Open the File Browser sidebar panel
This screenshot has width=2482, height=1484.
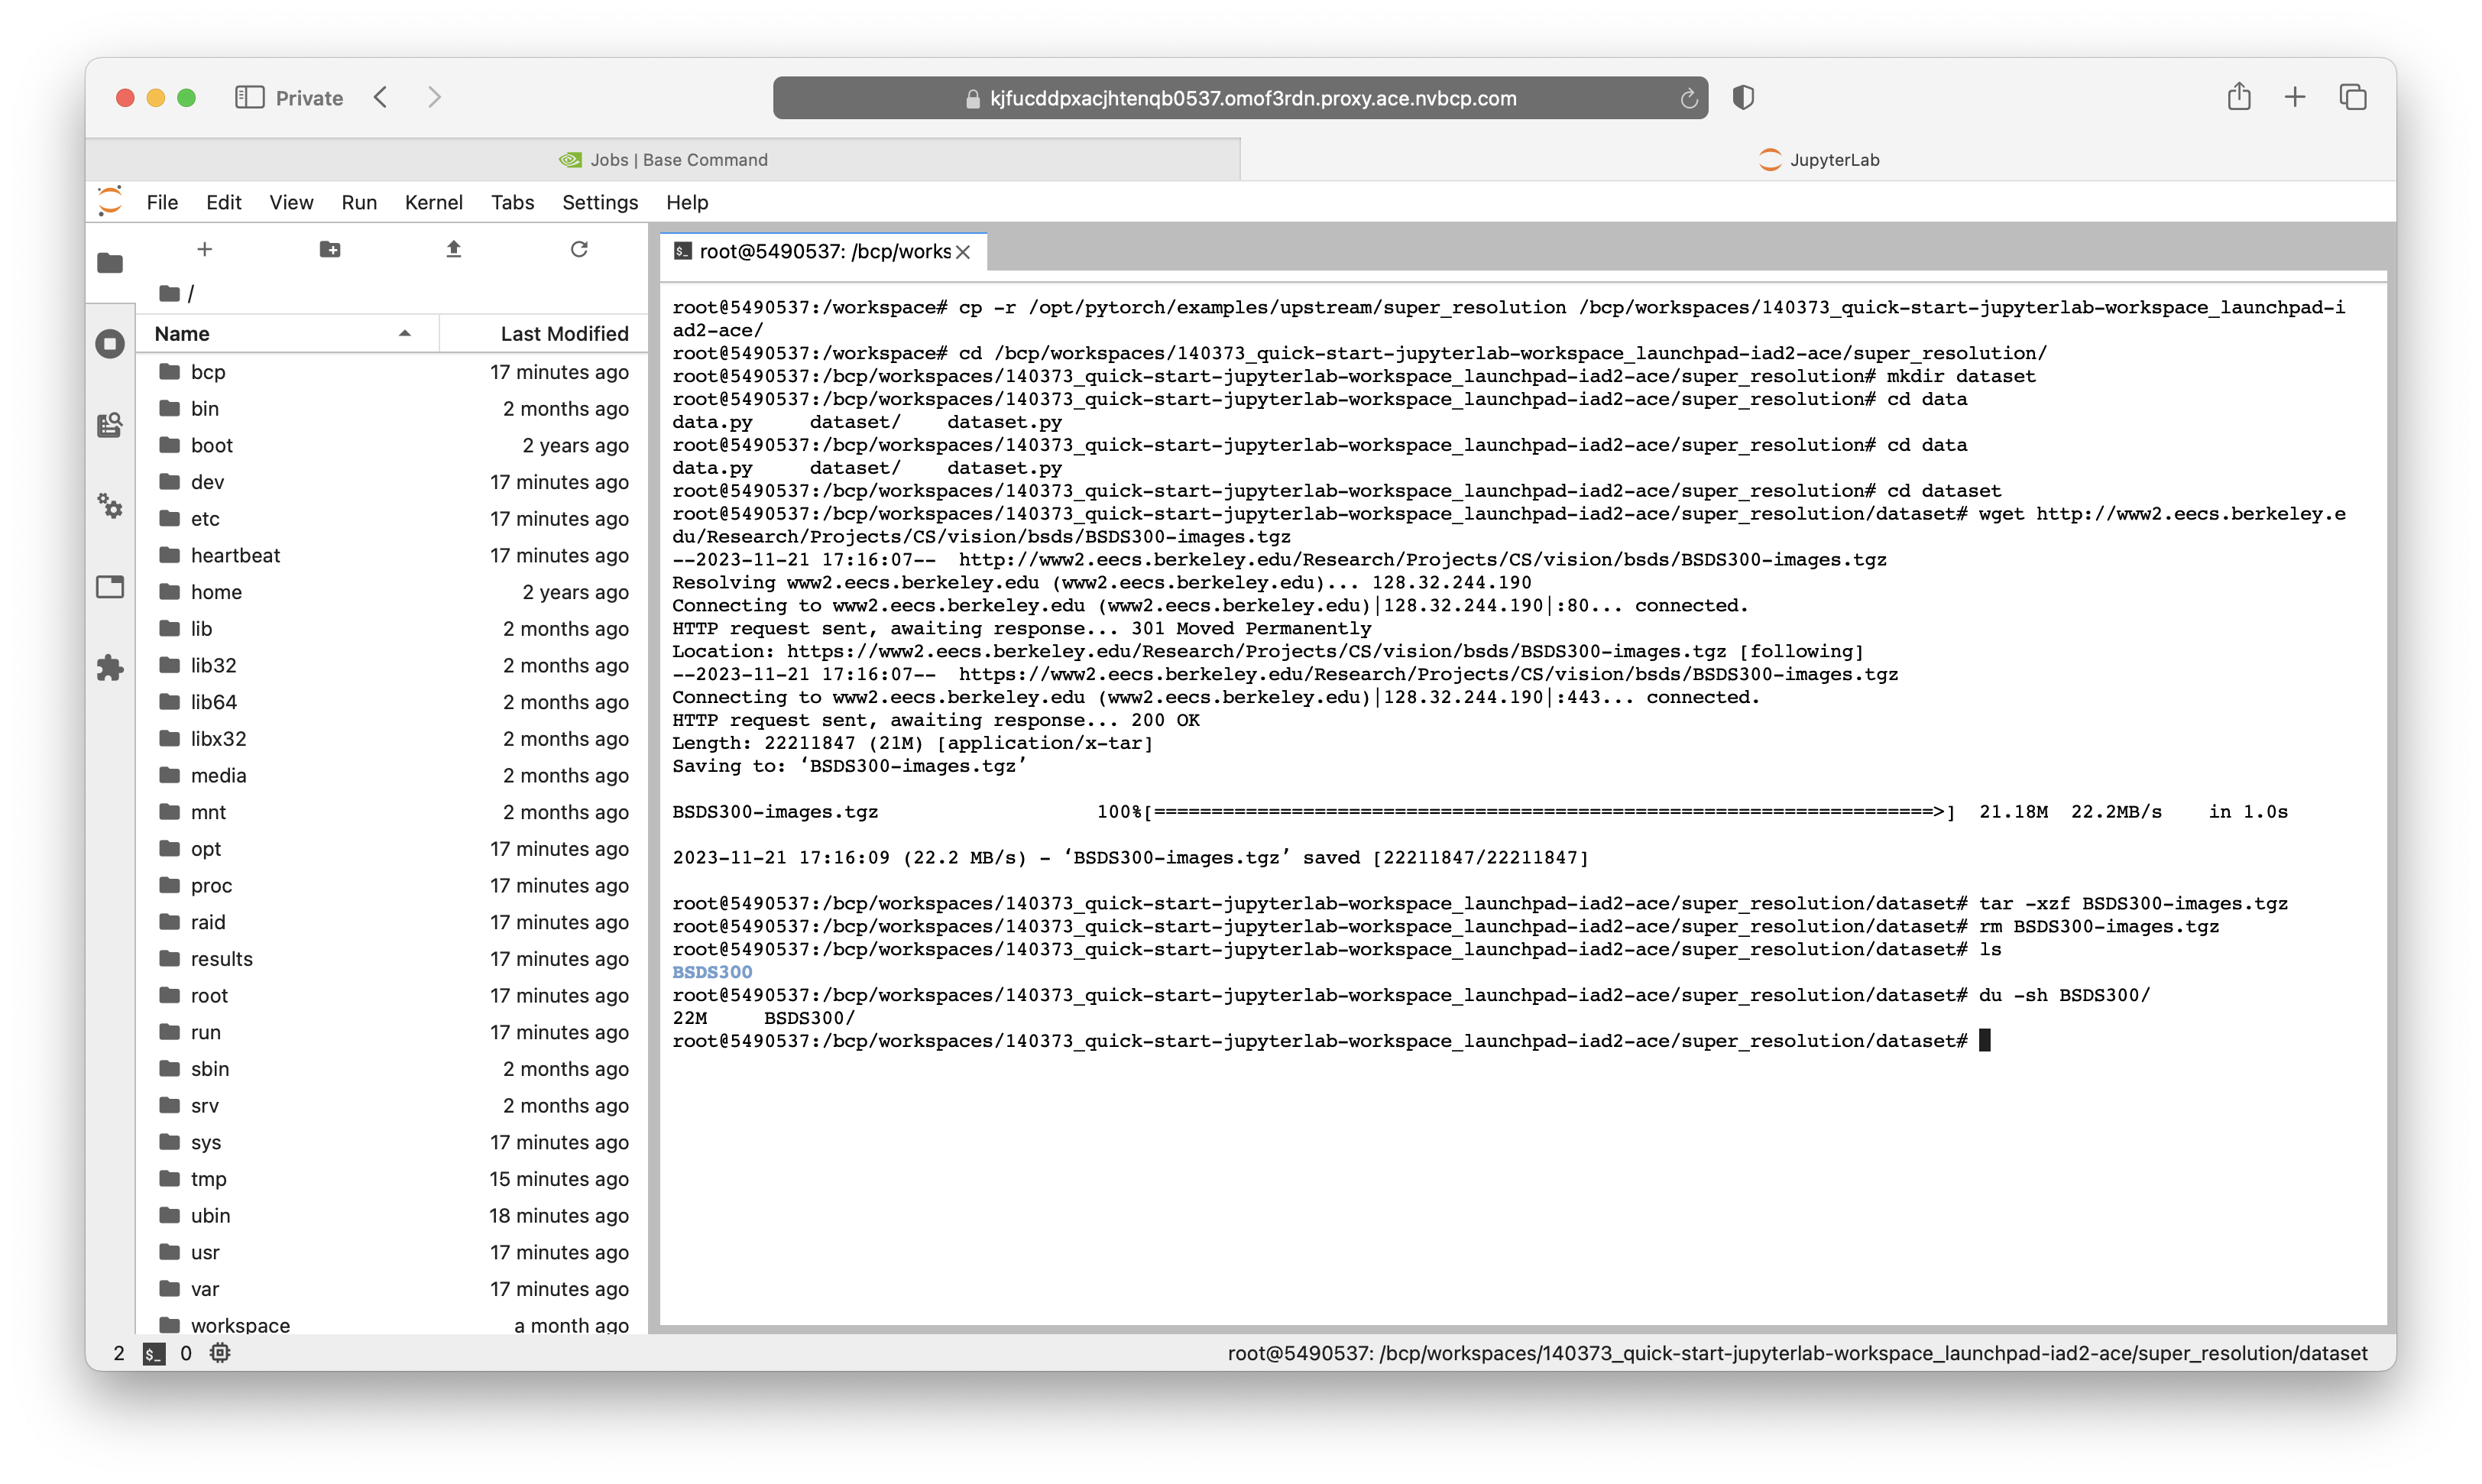click(x=110, y=263)
